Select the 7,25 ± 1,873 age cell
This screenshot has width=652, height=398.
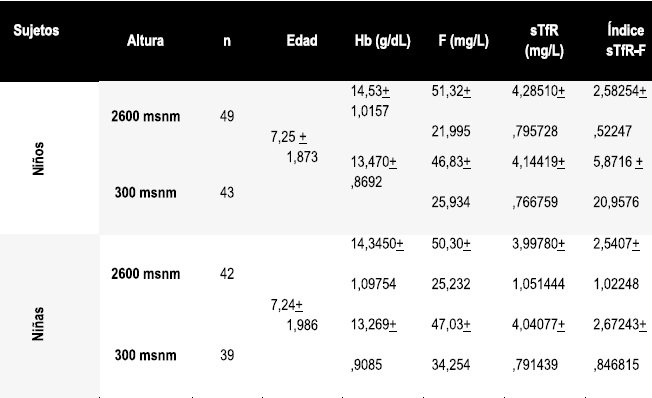click(294, 147)
